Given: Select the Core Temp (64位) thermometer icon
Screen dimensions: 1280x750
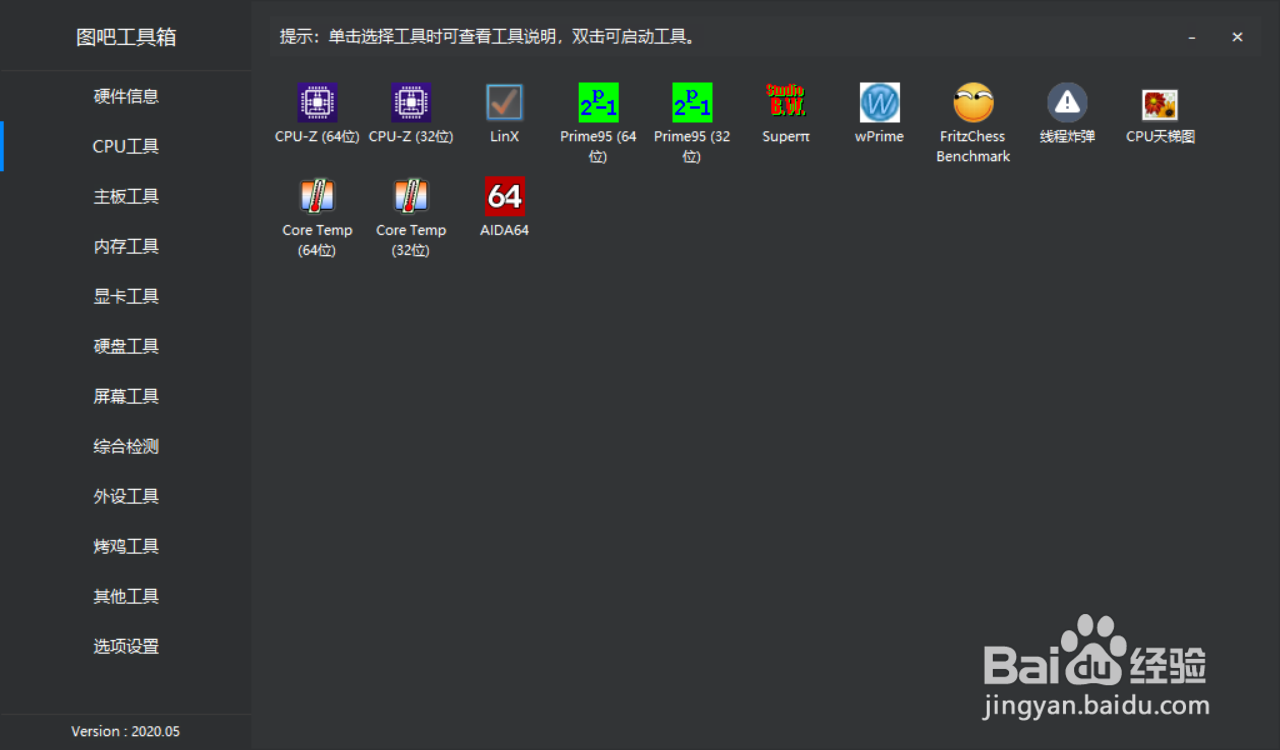Looking at the screenshot, I should coord(317,196).
